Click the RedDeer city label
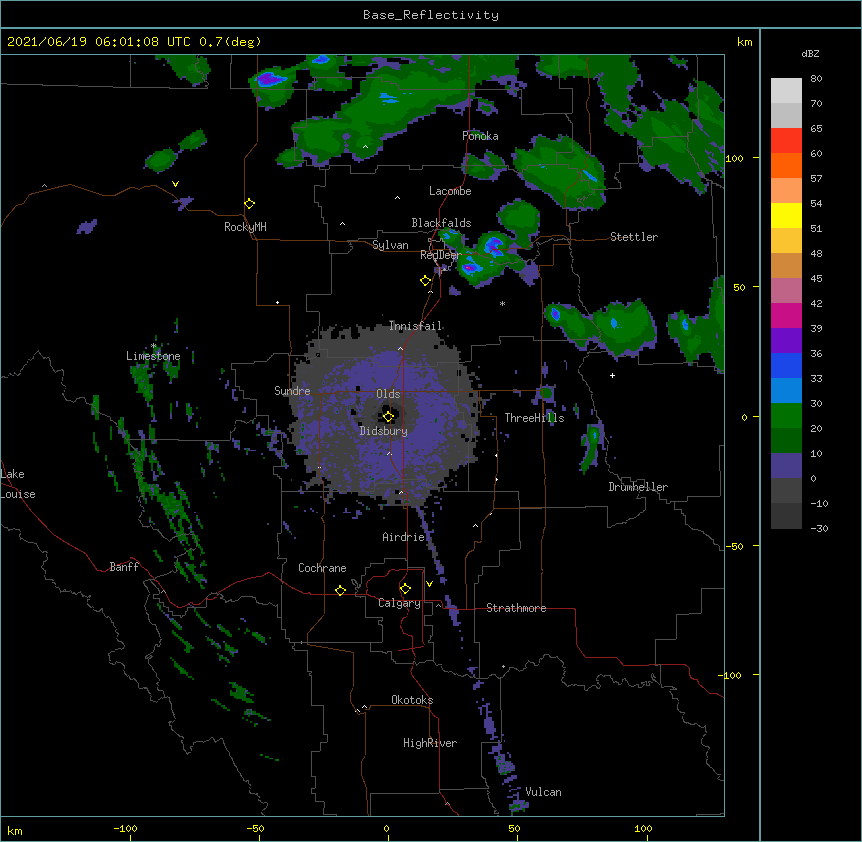Image resolution: width=862 pixels, height=842 pixels. click(x=440, y=255)
